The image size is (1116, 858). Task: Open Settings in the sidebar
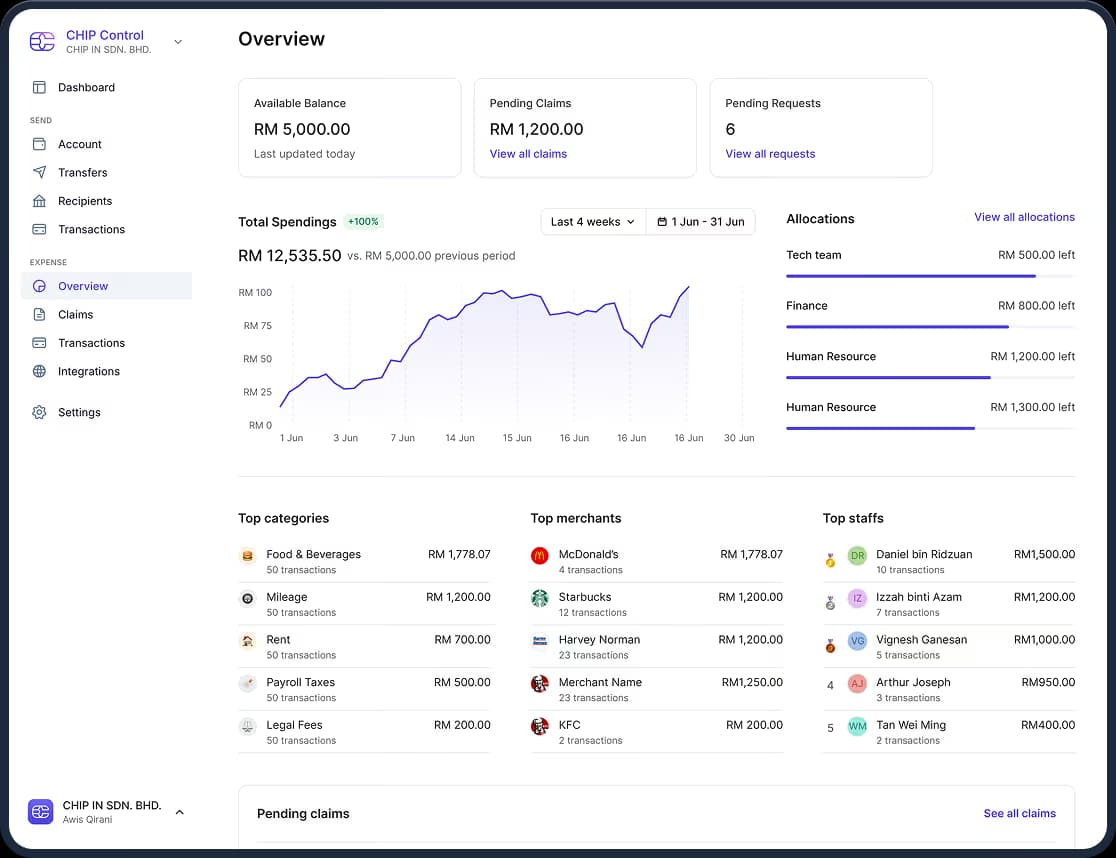(107, 412)
